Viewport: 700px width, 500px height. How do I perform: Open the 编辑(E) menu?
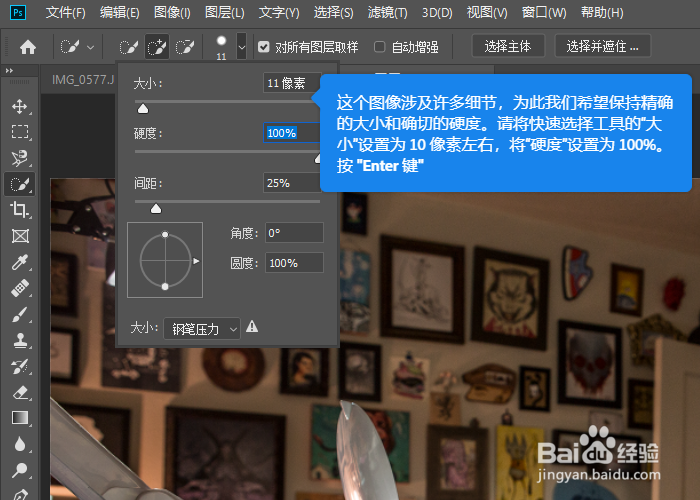pyautogui.click(x=120, y=12)
